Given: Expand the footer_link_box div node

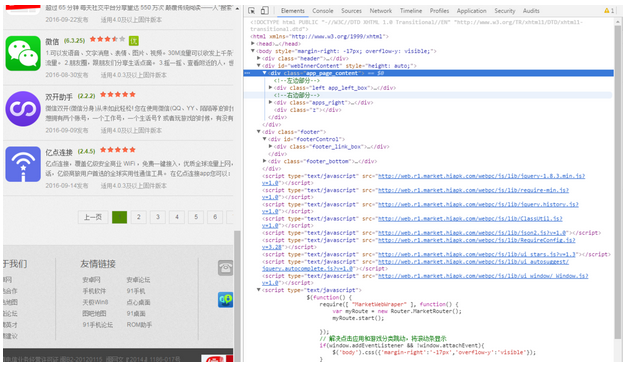Looking at the screenshot, I should (x=271, y=147).
